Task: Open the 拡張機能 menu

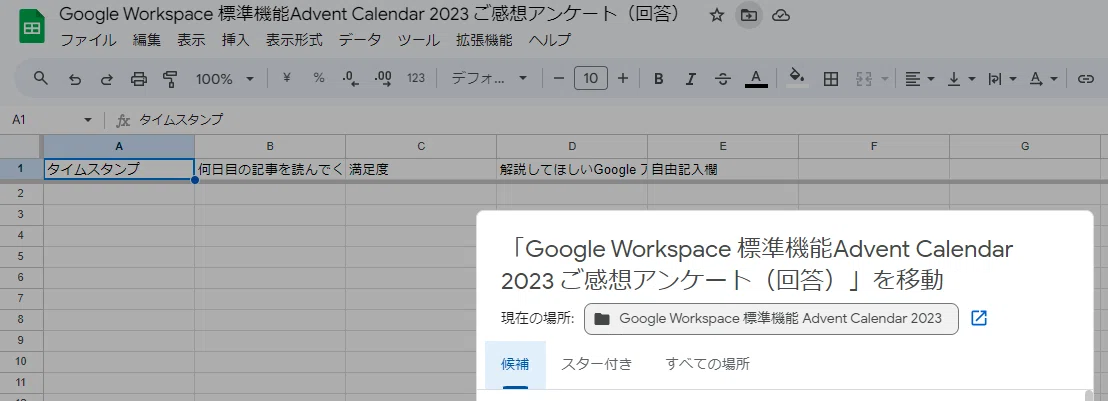Action: point(484,40)
